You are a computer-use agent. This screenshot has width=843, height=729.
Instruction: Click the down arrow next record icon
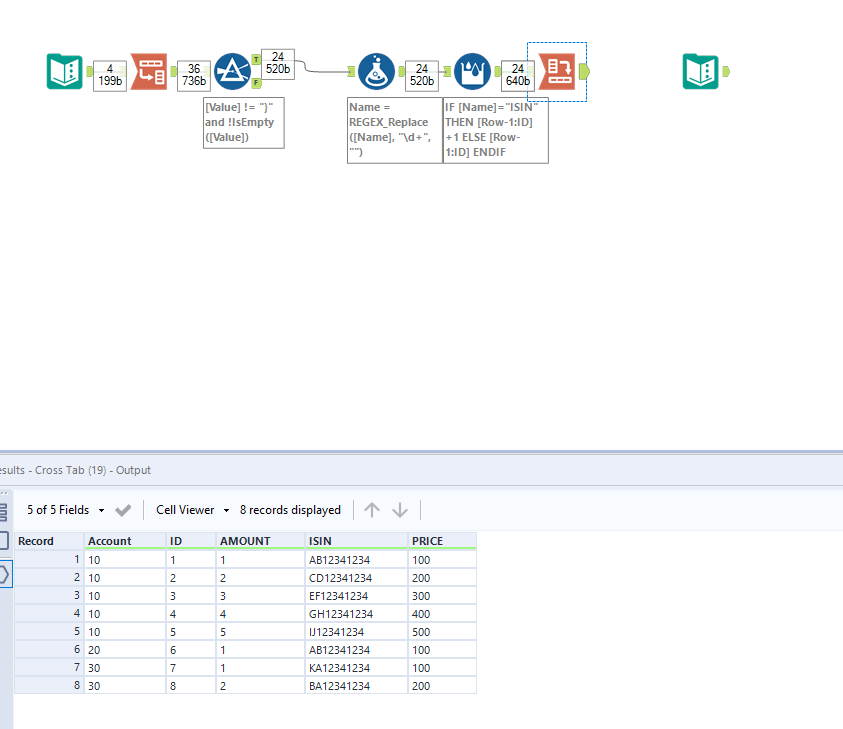point(400,510)
